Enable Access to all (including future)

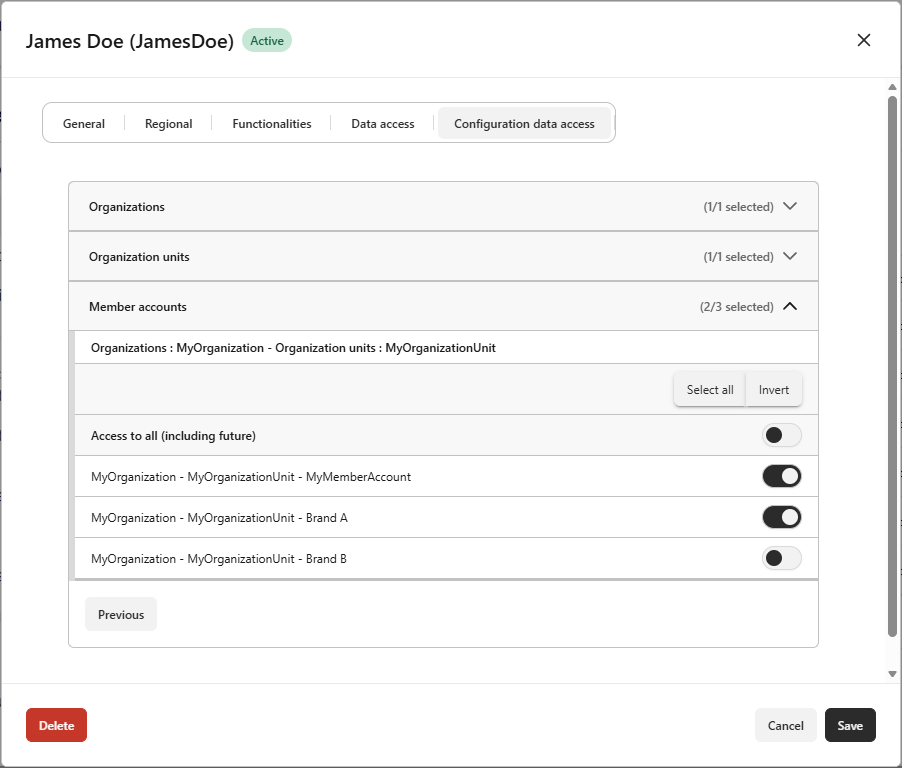pyautogui.click(x=781, y=436)
